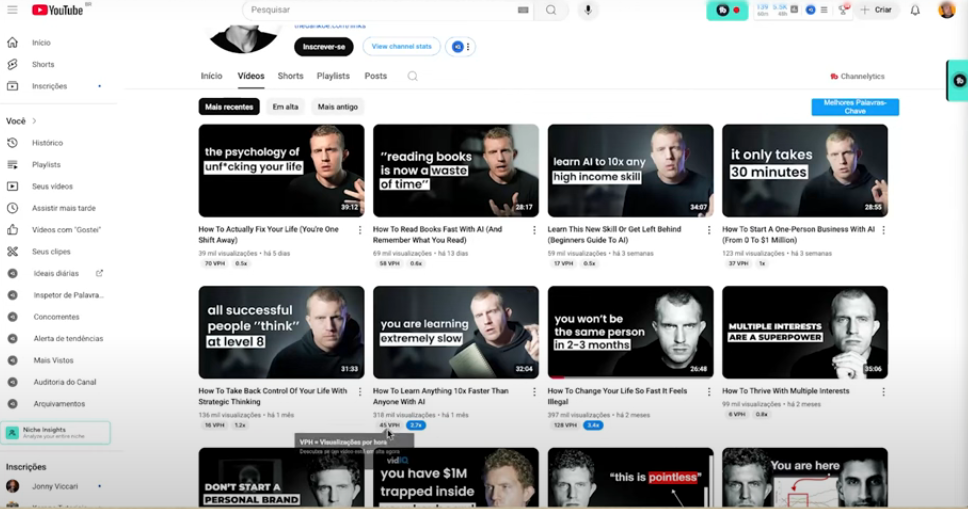Open options for How To Change Your Life video
Image resolution: width=968 pixels, height=509 pixels.
tap(709, 392)
